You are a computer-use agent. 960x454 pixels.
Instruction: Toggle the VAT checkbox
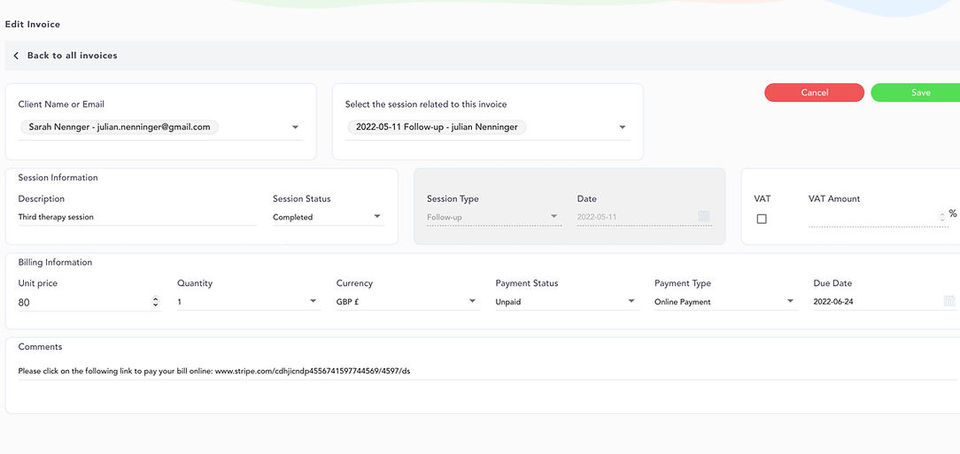762,219
